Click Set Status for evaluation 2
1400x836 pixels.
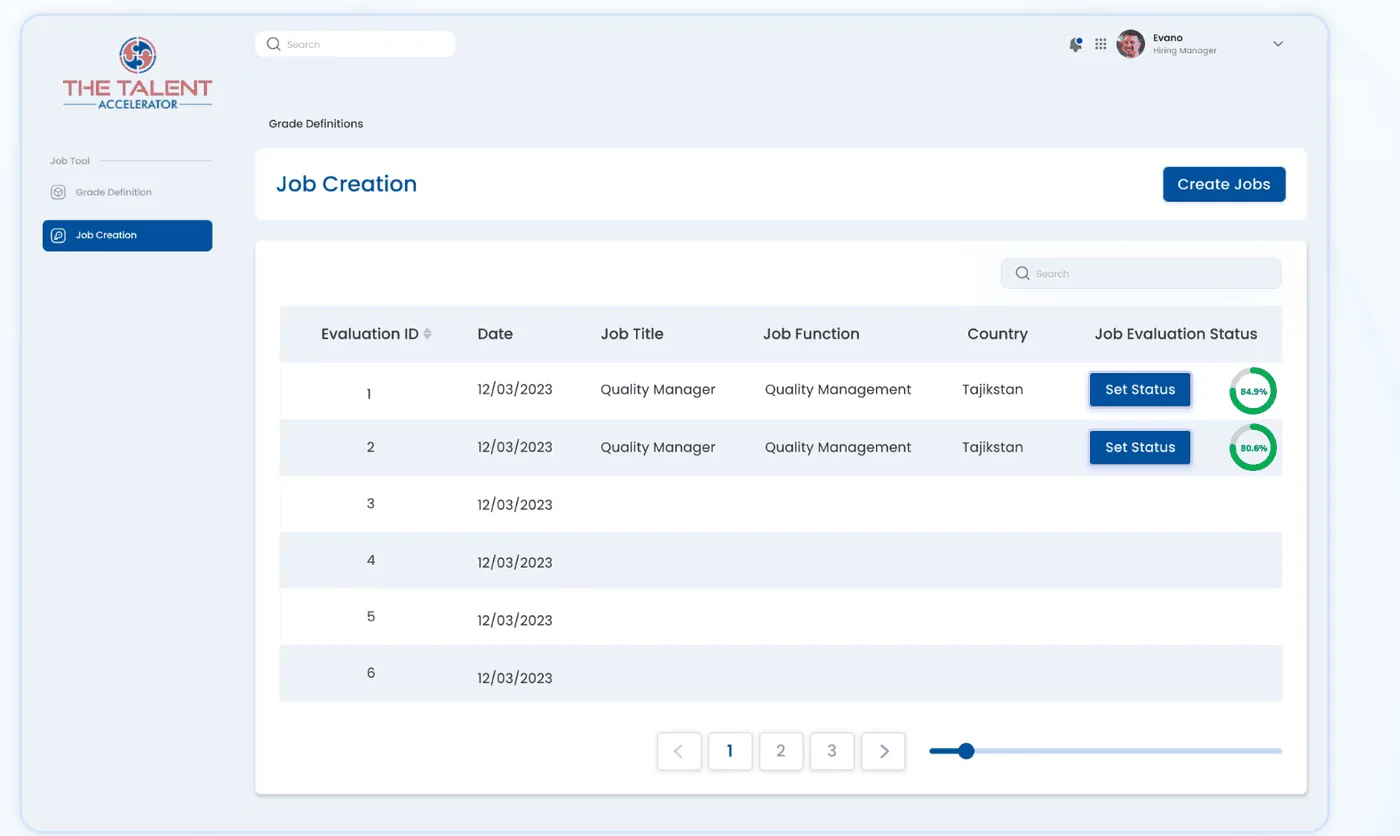tap(1140, 447)
